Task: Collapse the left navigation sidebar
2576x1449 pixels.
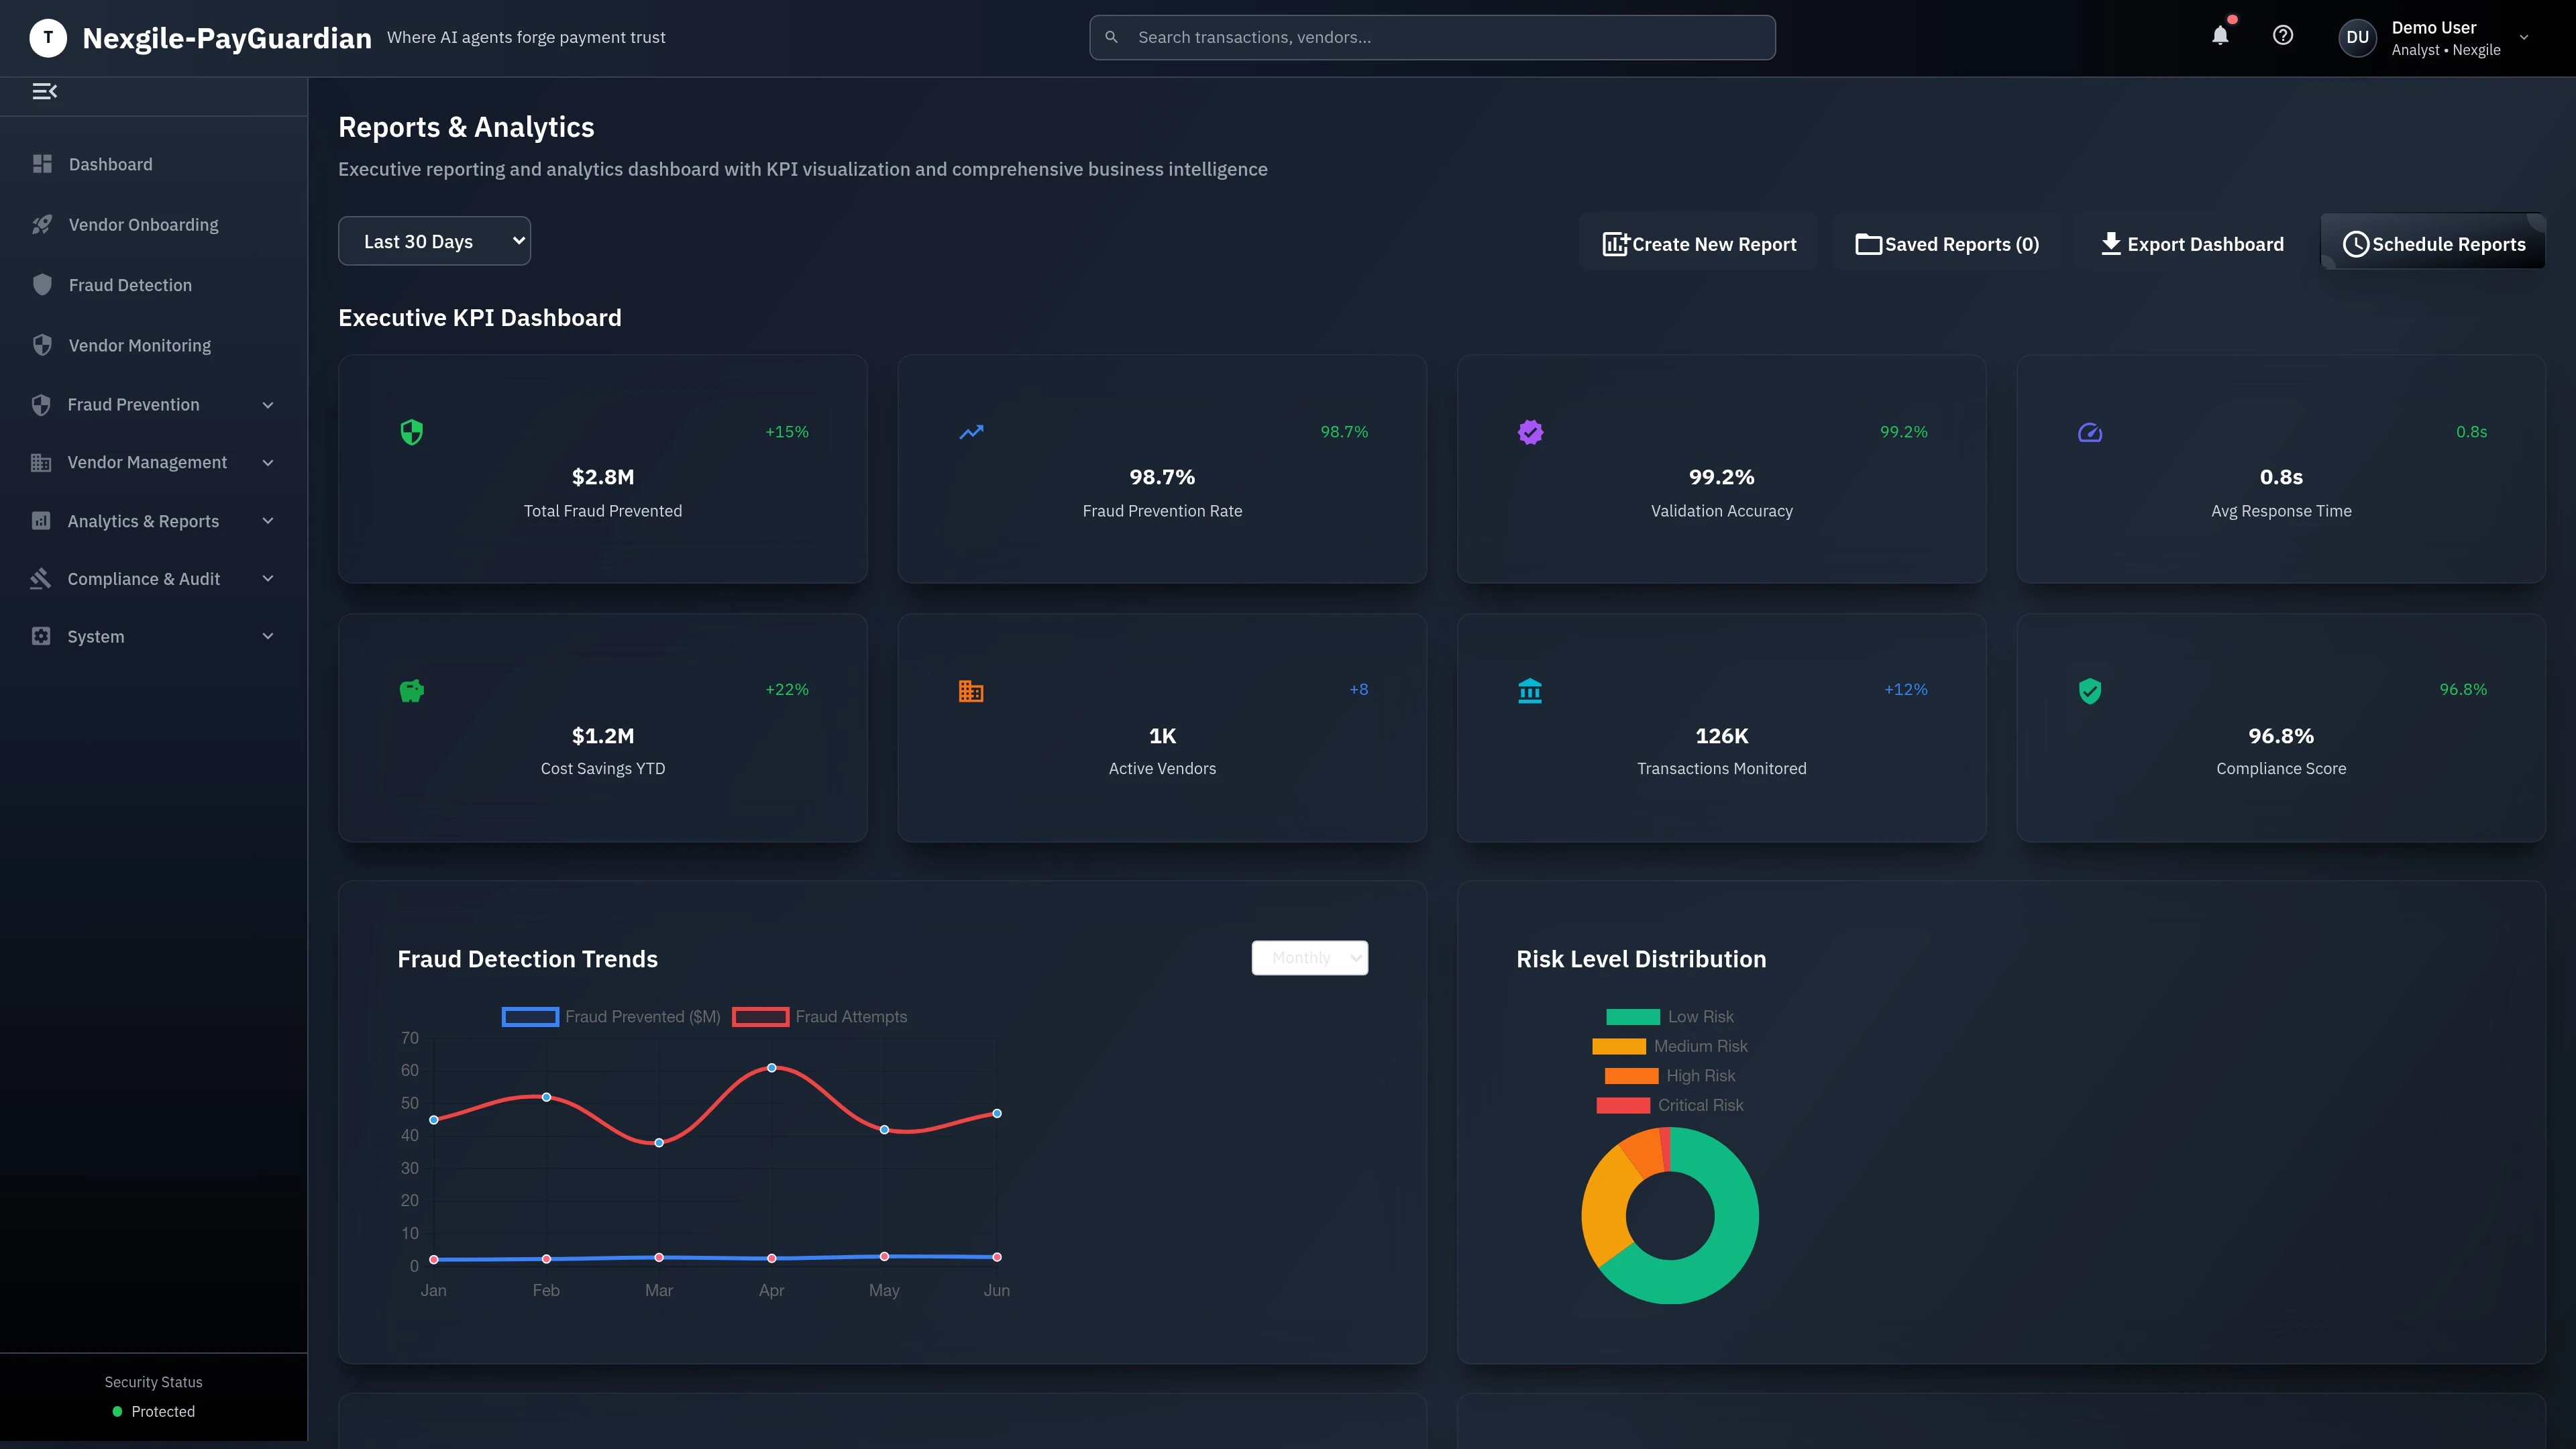Action: tap(45, 91)
